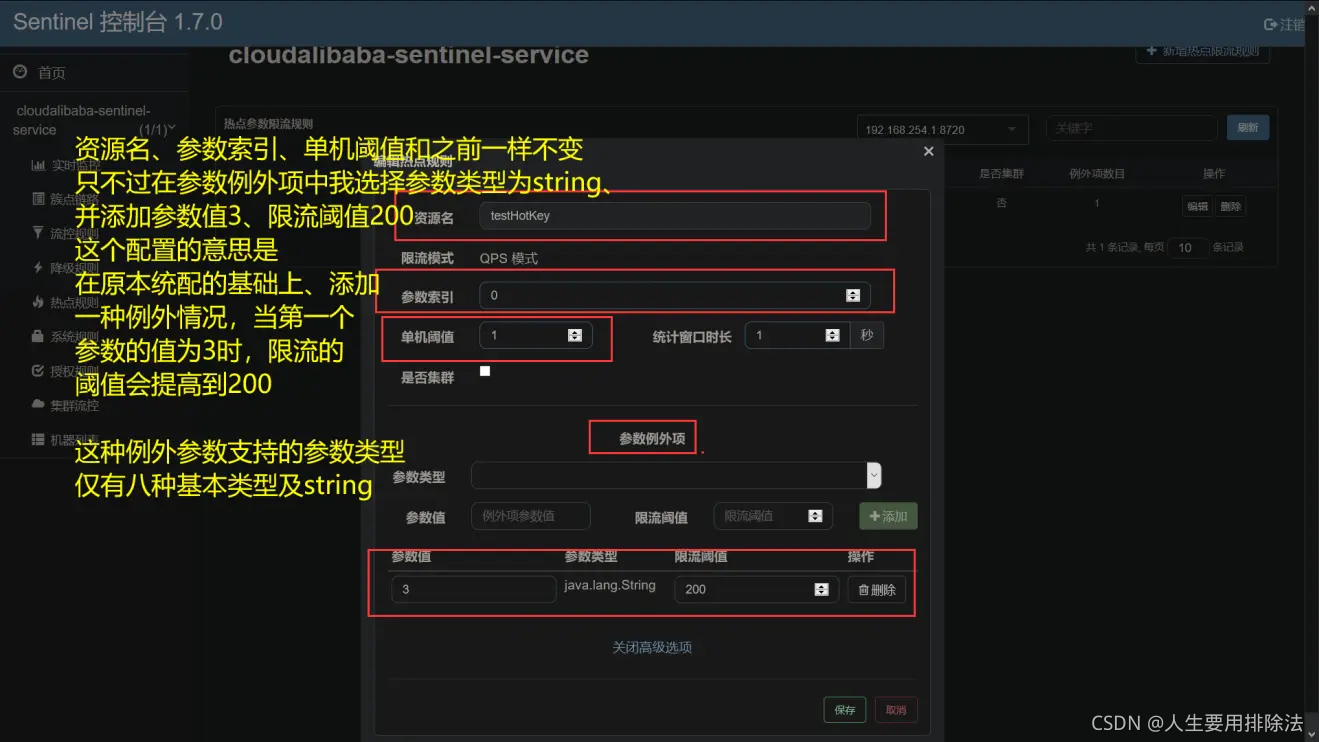Focus the 关键字 keyword search field
Screen dimensions: 1319x742
pos(1131,128)
